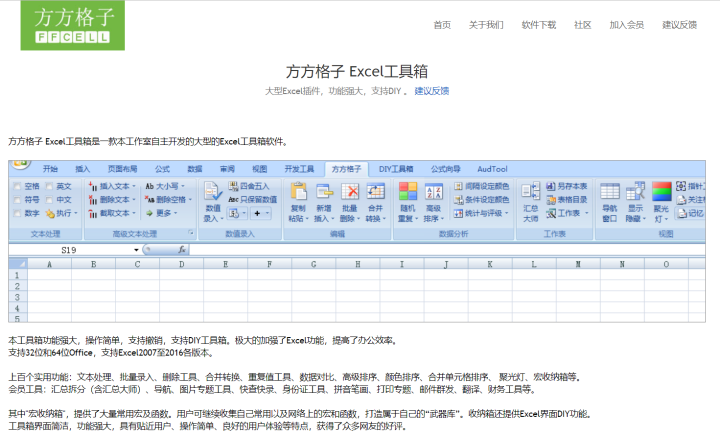Click the 截取文本 extract text icon
This screenshot has height=436, width=720.
[x=93, y=213]
